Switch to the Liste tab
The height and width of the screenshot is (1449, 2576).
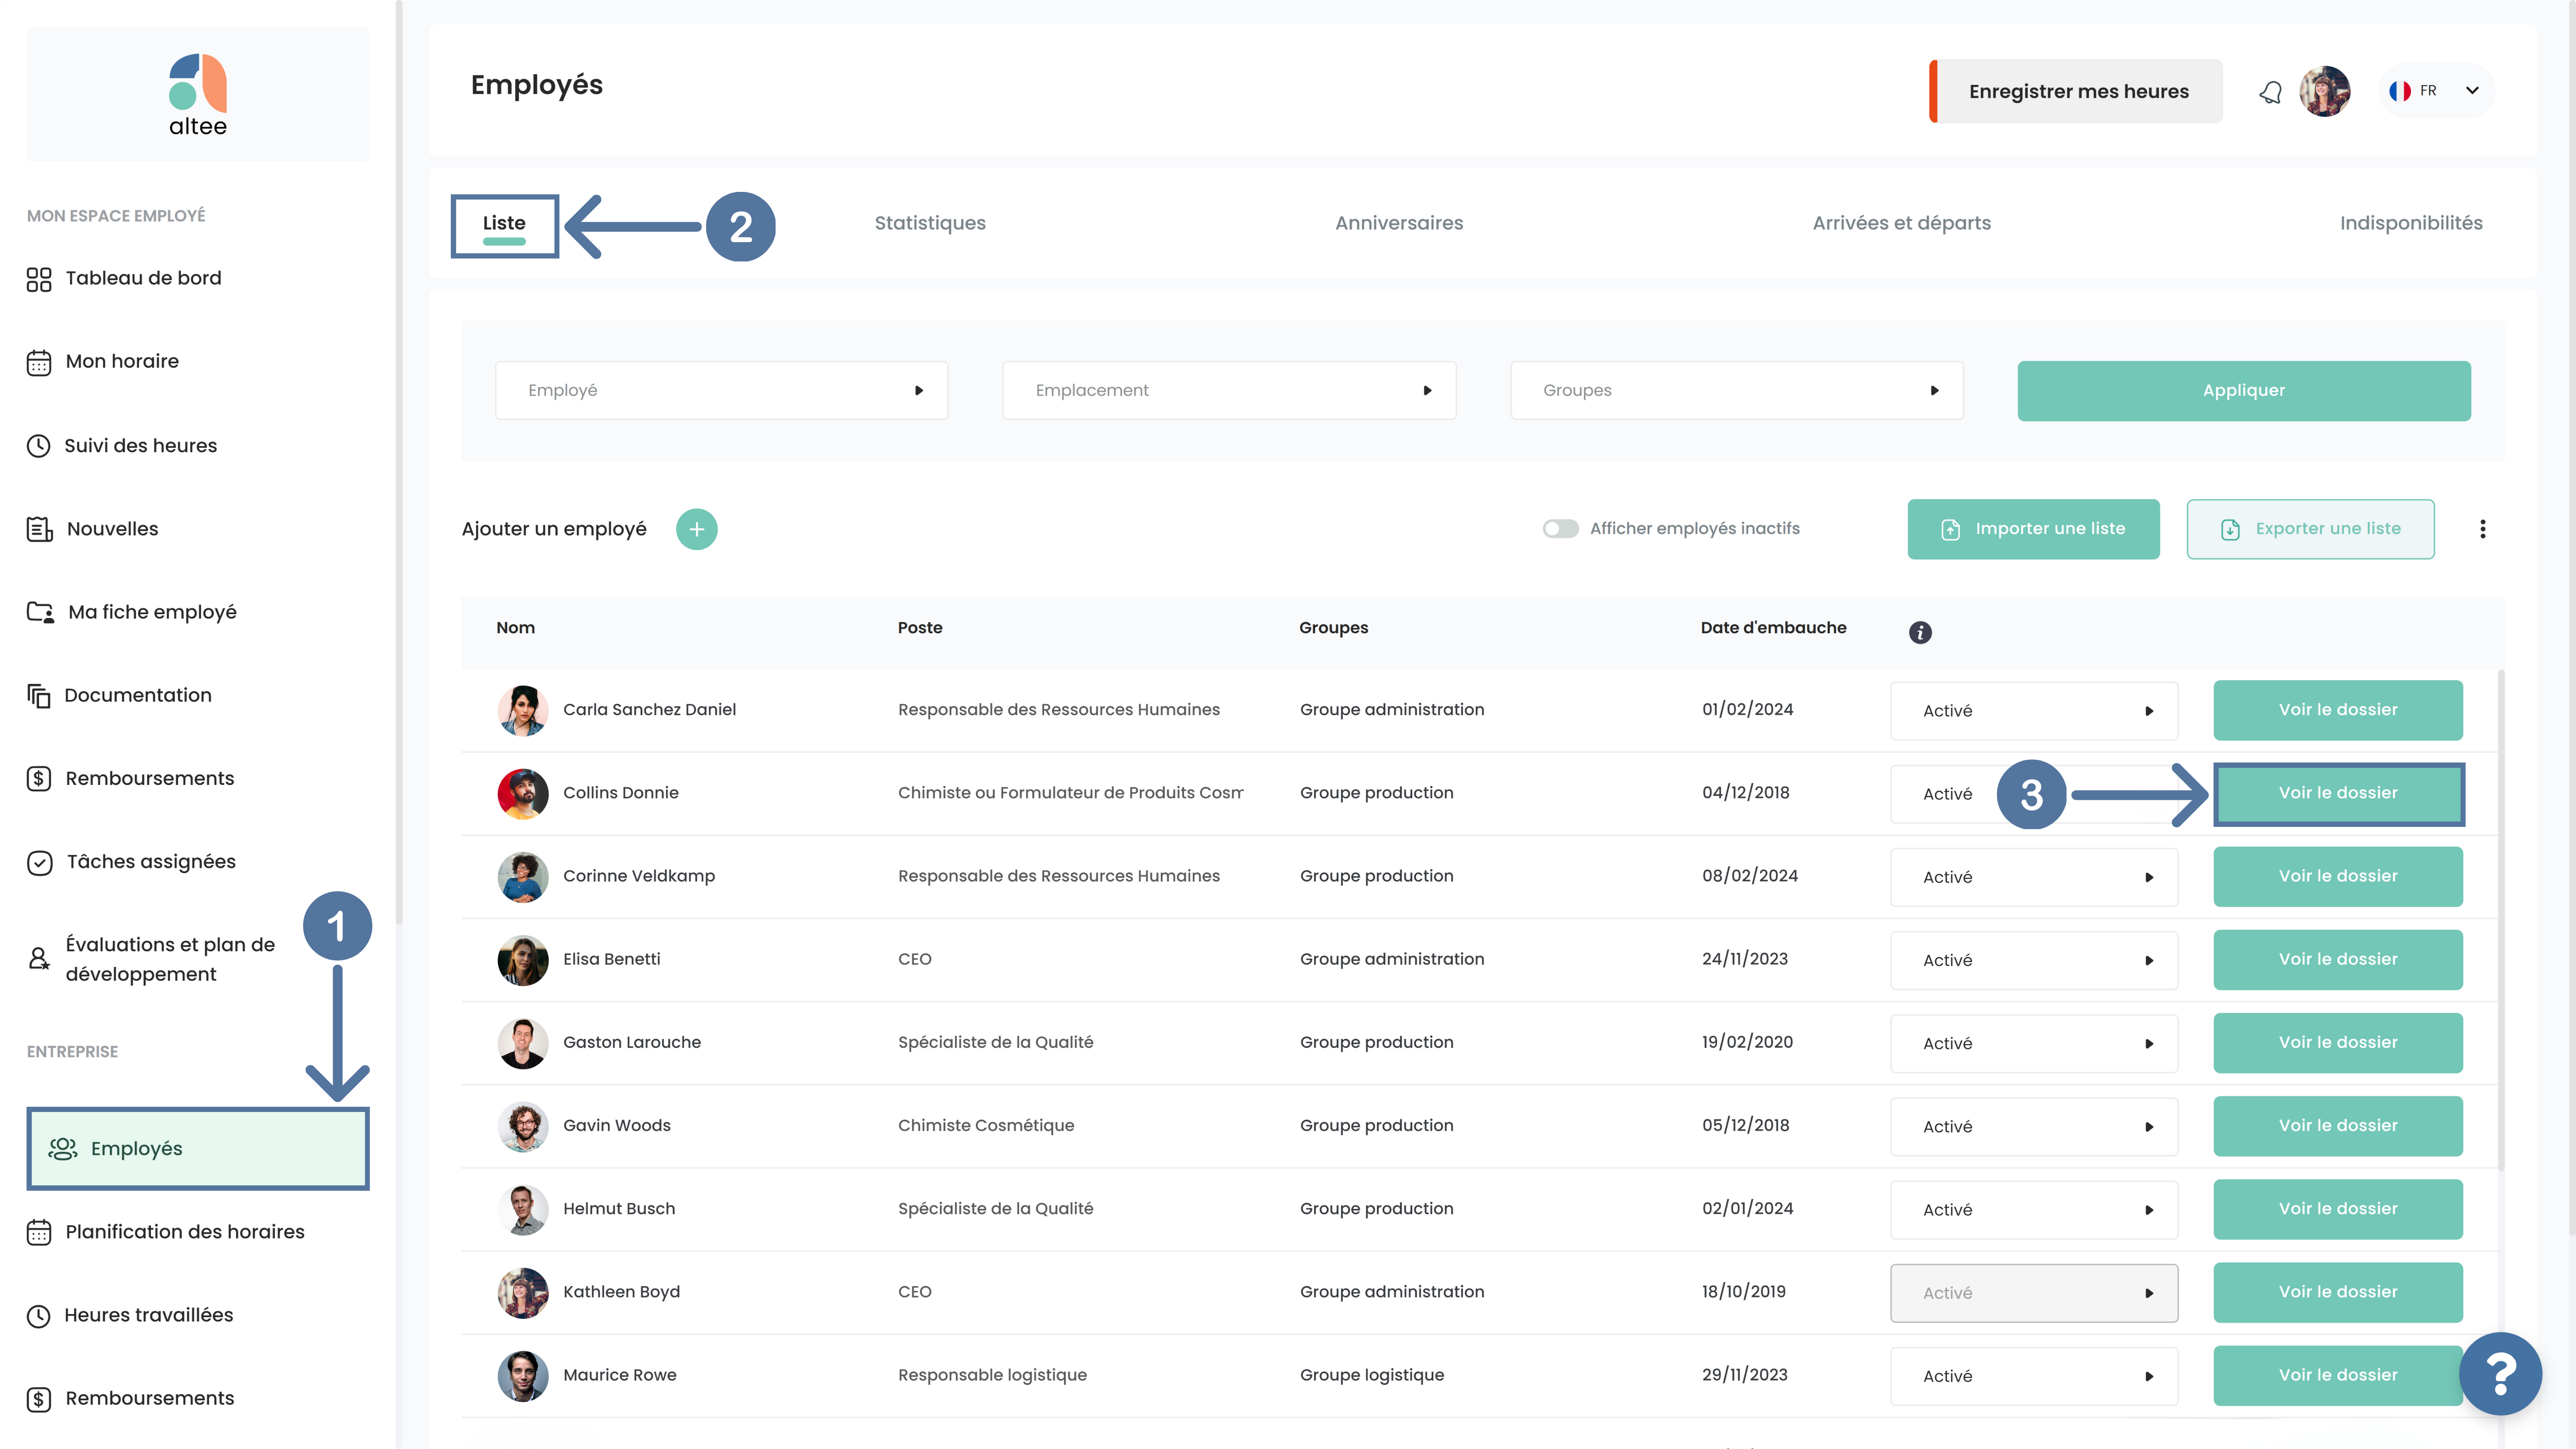504,224
